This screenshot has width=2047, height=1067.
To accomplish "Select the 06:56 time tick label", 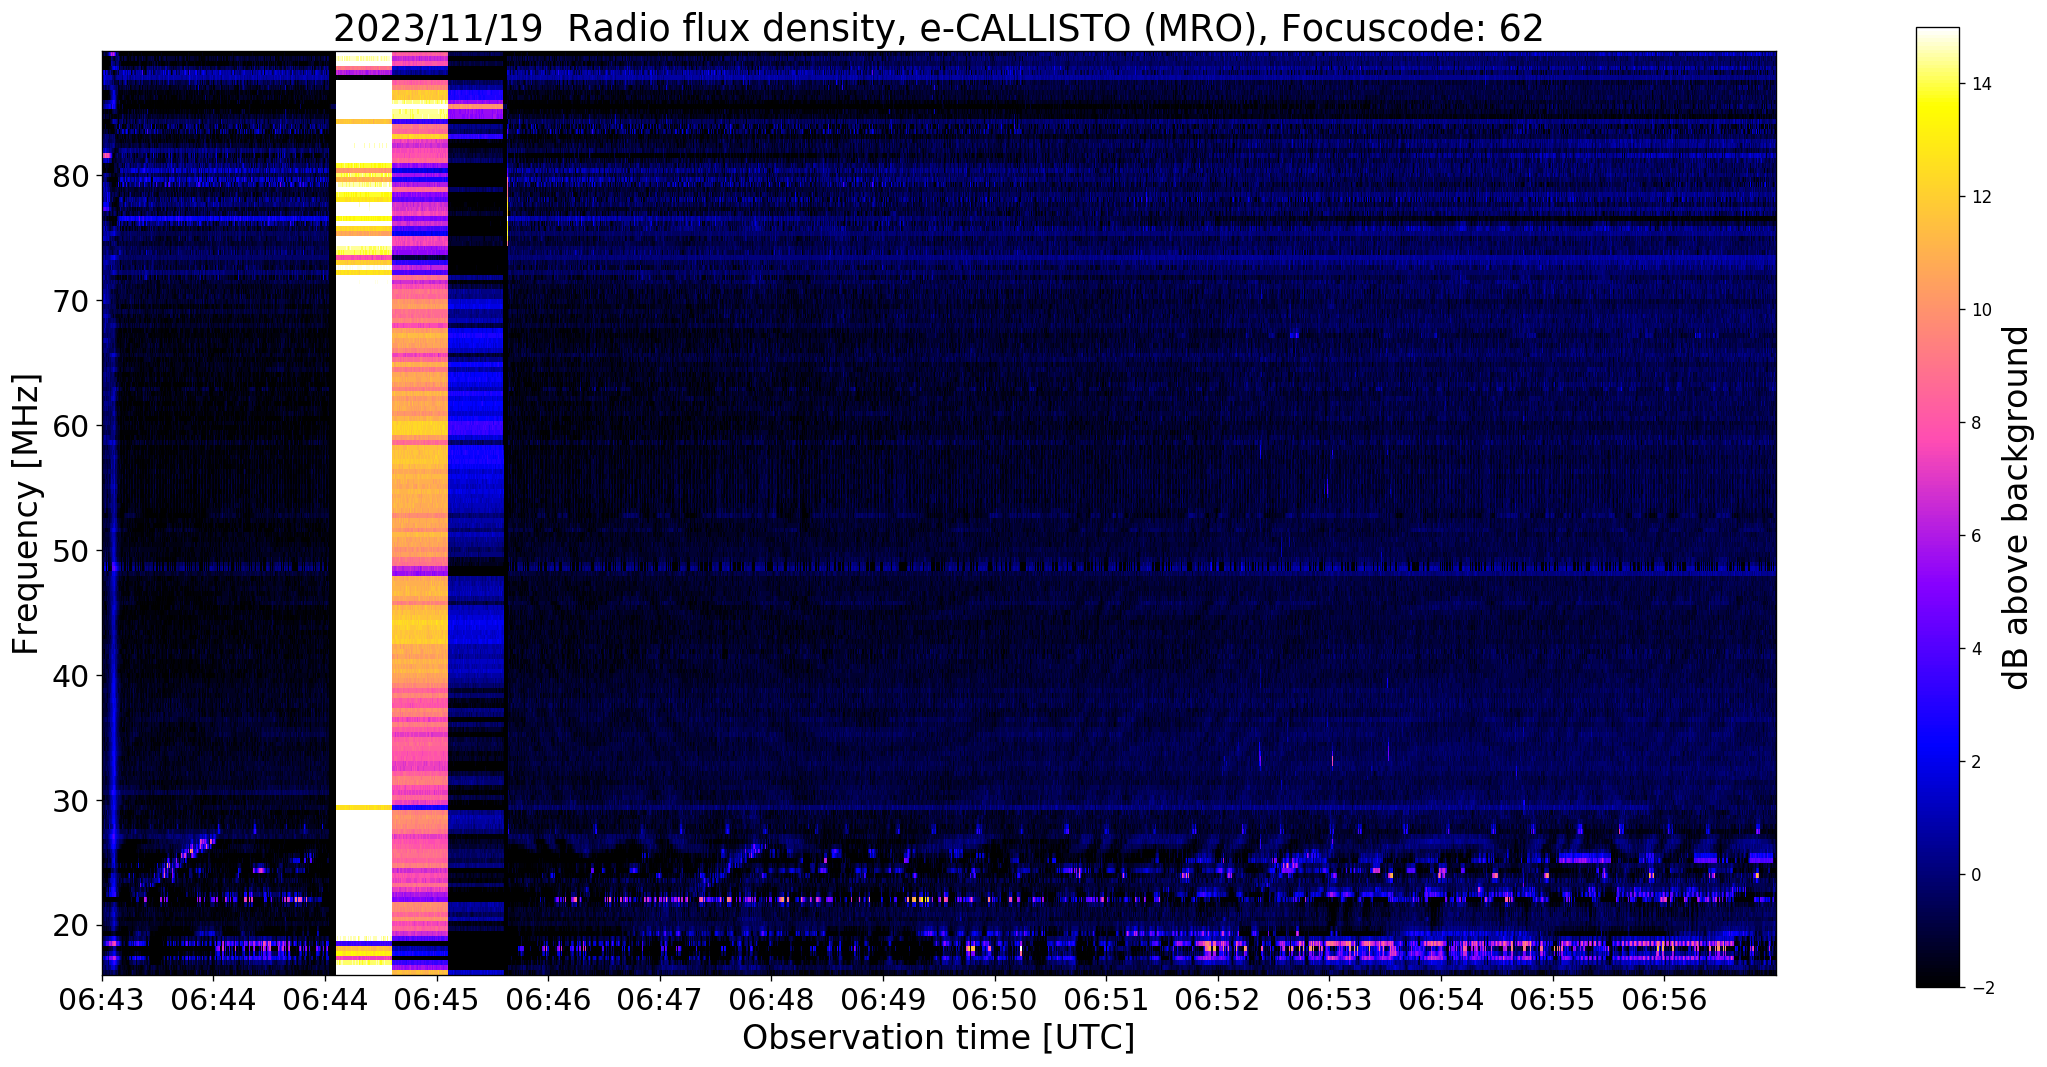I will point(1664,998).
